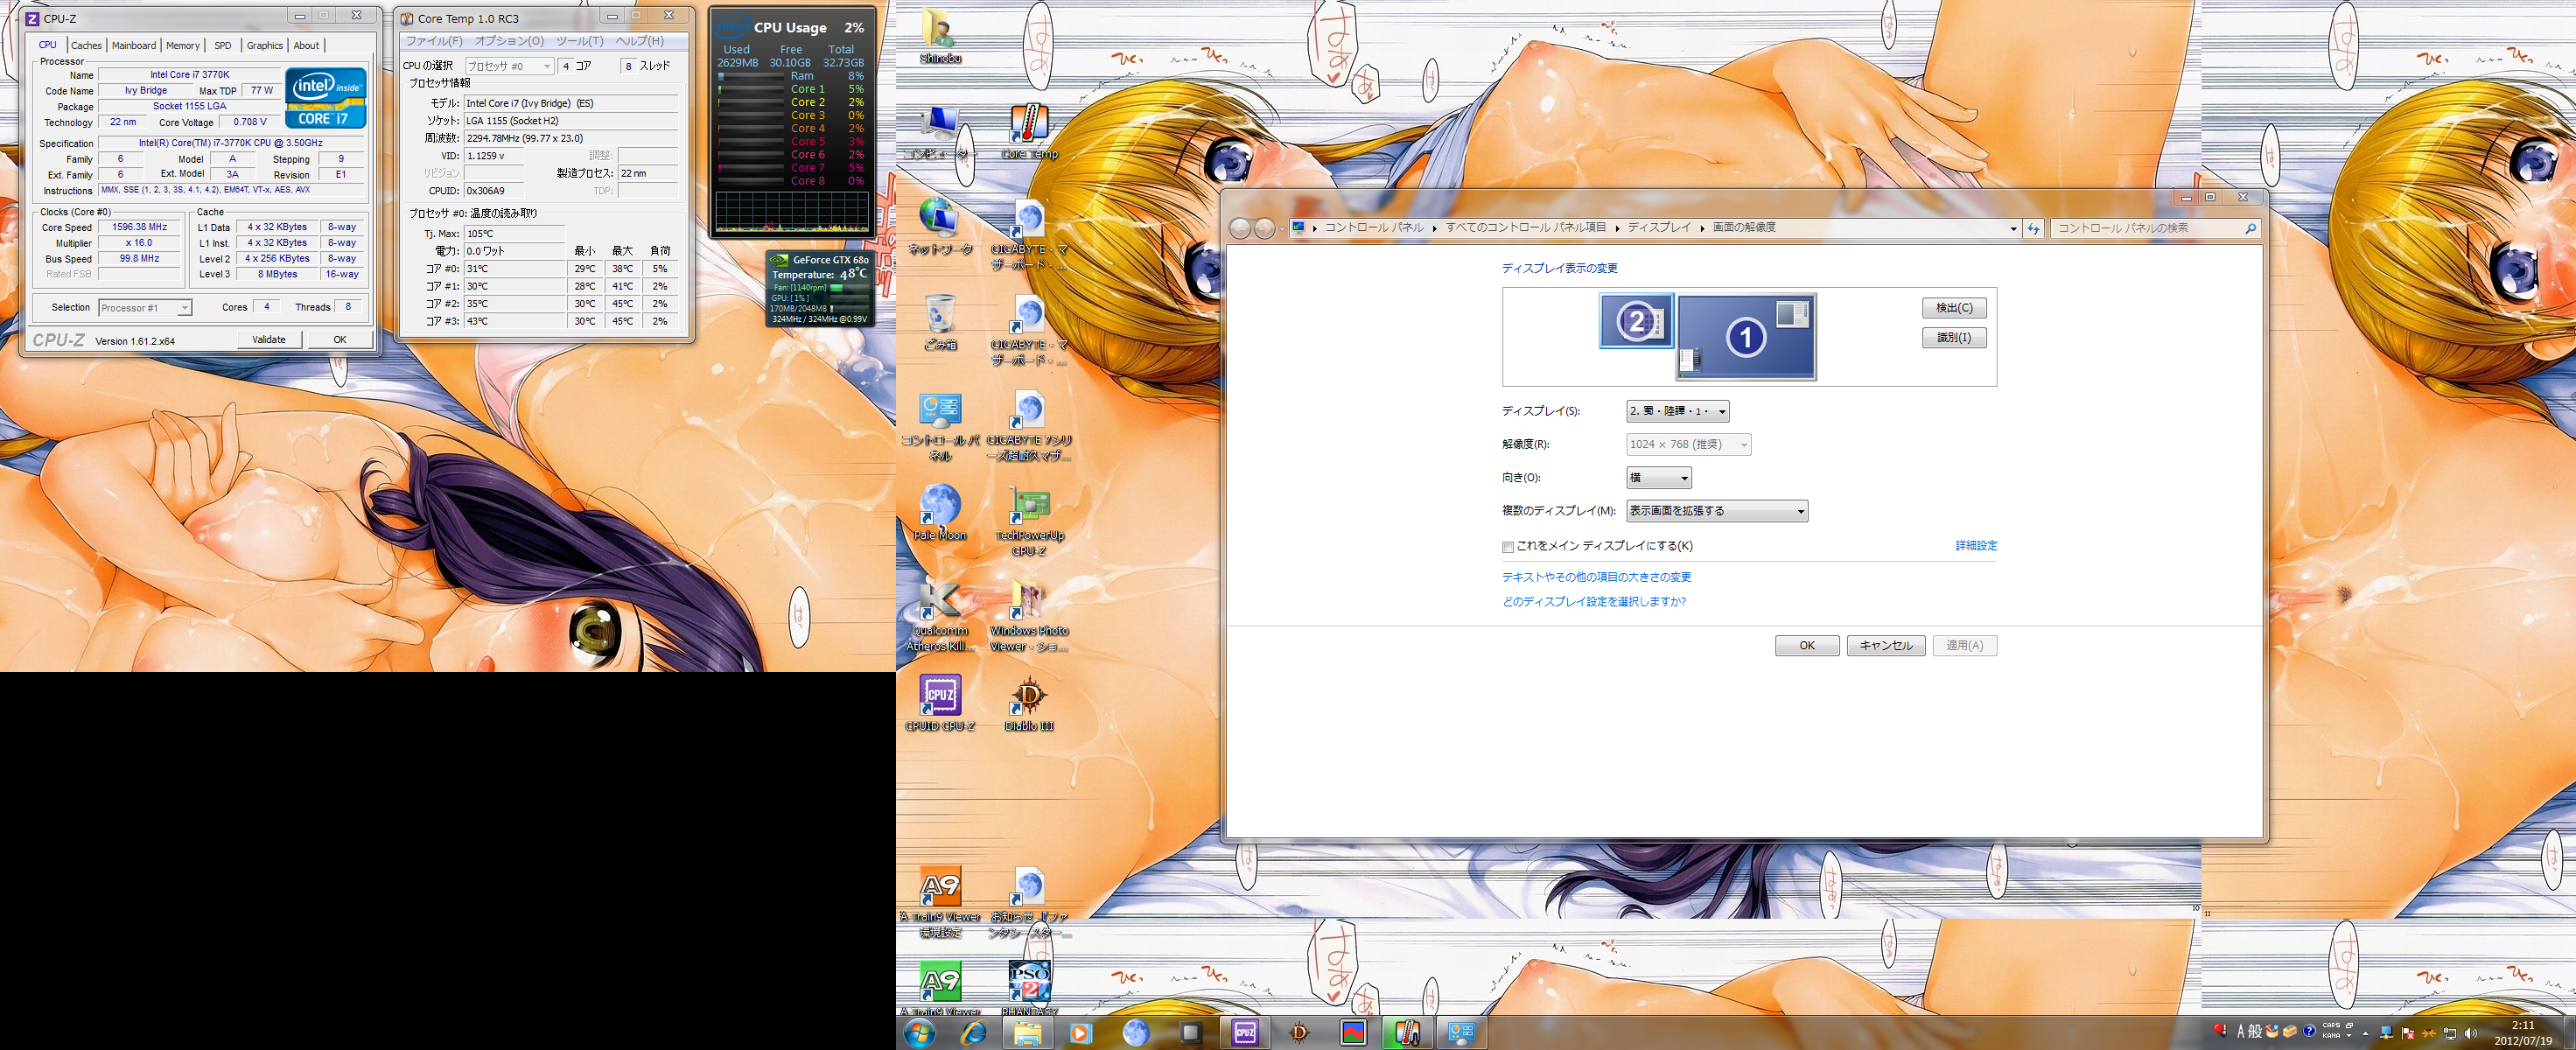
Task: Check the make this main display checkbox
Action: click(x=1508, y=547)
